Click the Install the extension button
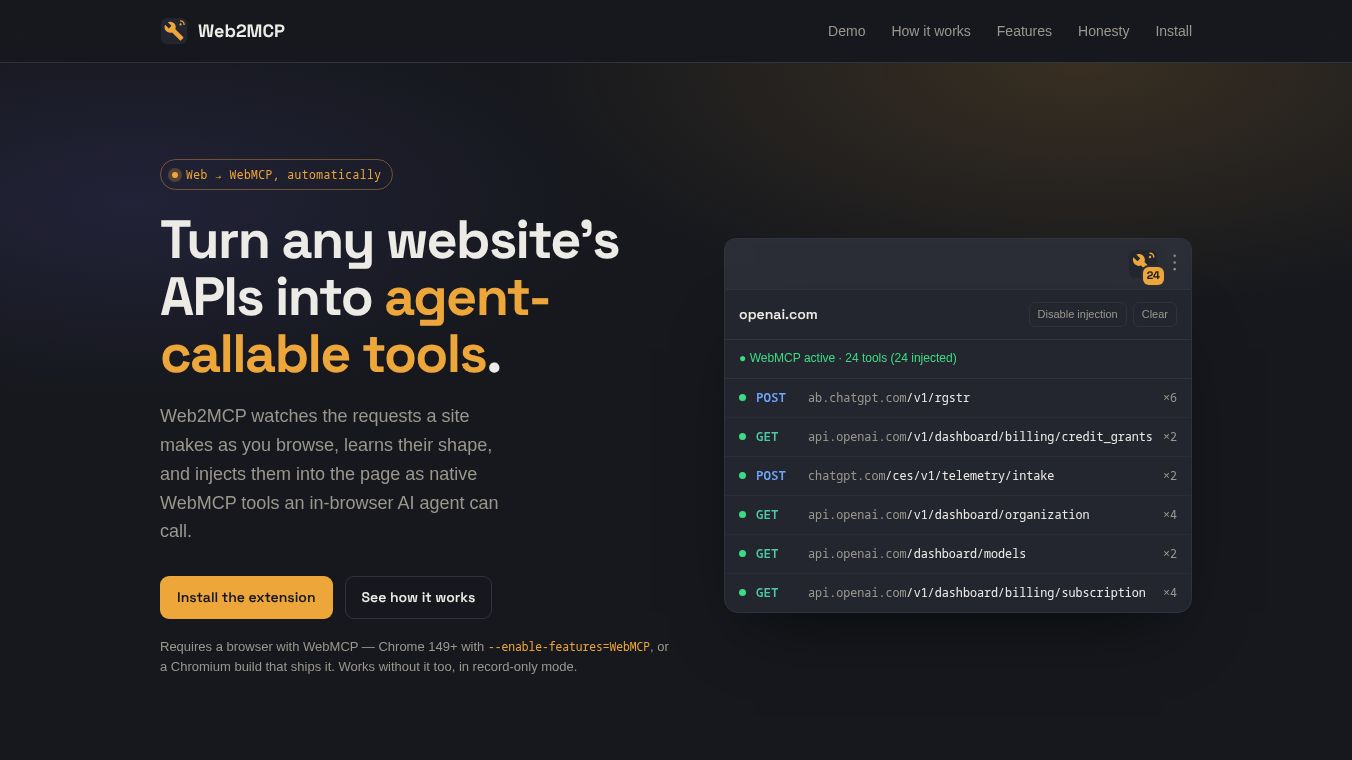The image size is (1352, 760). [x=246, y=597]
